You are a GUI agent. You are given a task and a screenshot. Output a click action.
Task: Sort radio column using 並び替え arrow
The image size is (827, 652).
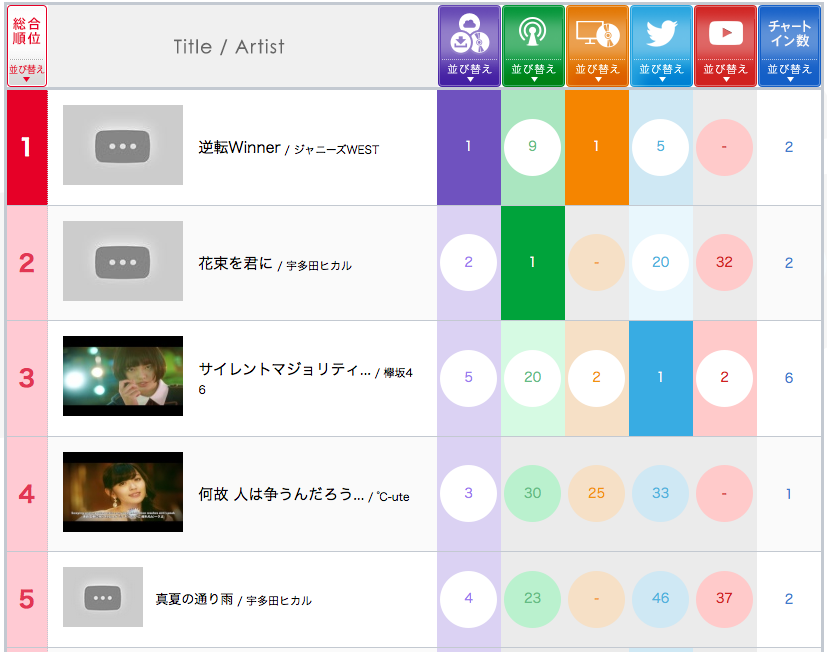pyautogui.click(x=533, y=72)
